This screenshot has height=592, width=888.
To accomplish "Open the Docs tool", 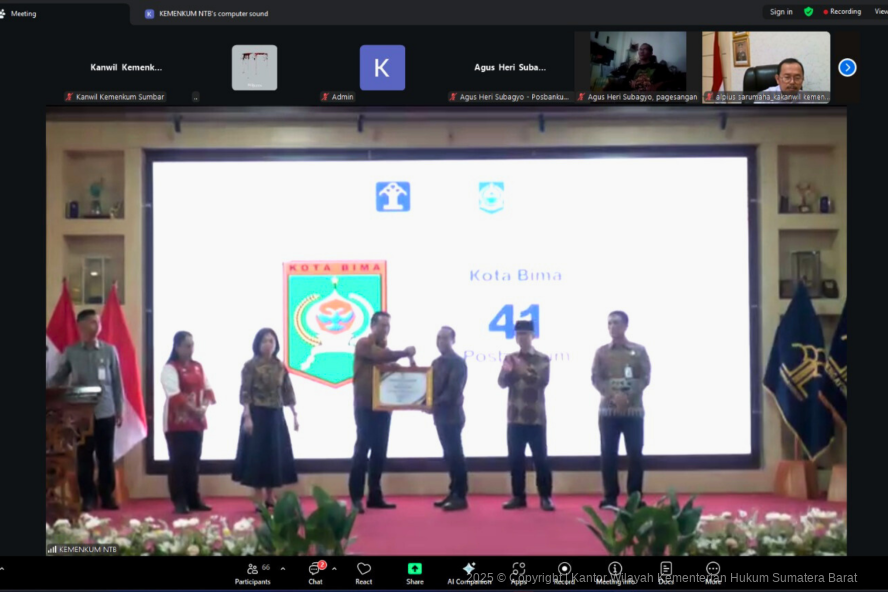I will point(666,573).
